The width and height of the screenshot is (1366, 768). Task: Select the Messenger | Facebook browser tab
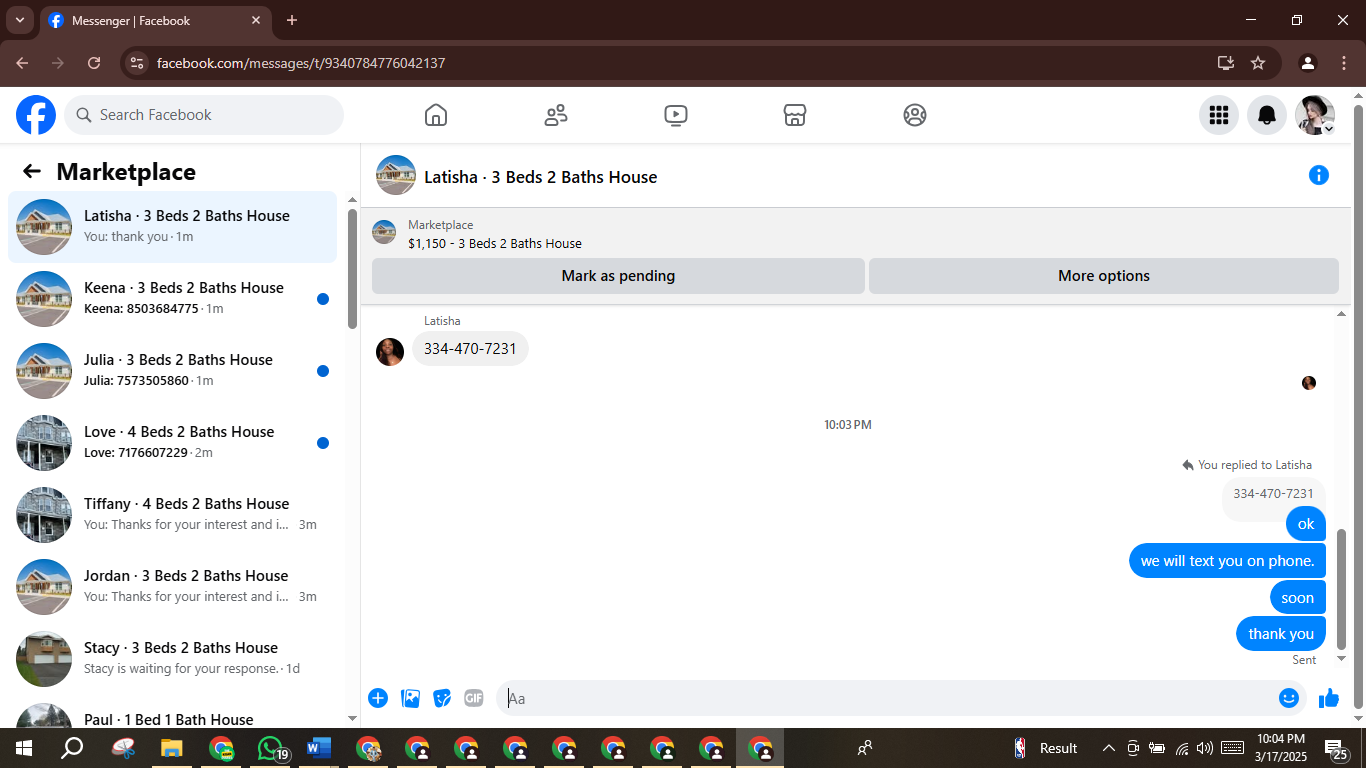(x=155, y=20)
